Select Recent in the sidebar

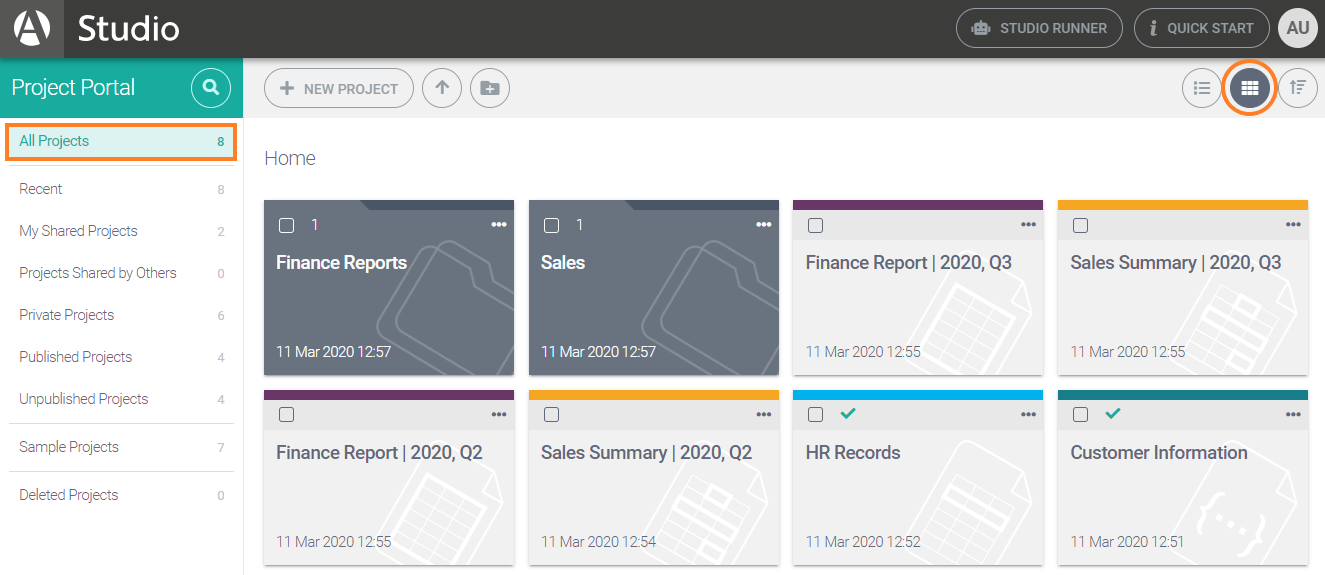pyautogui.click(x=41, y=189)
